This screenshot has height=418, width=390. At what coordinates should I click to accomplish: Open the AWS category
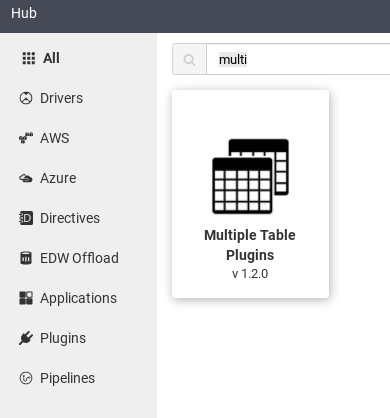(x=55, y=138)
